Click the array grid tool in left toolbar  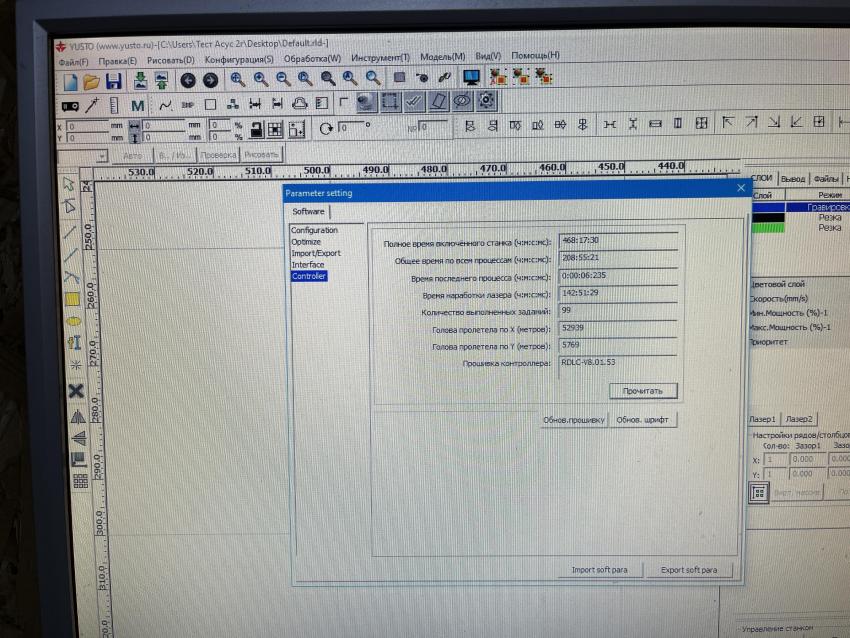click(80, 482)
